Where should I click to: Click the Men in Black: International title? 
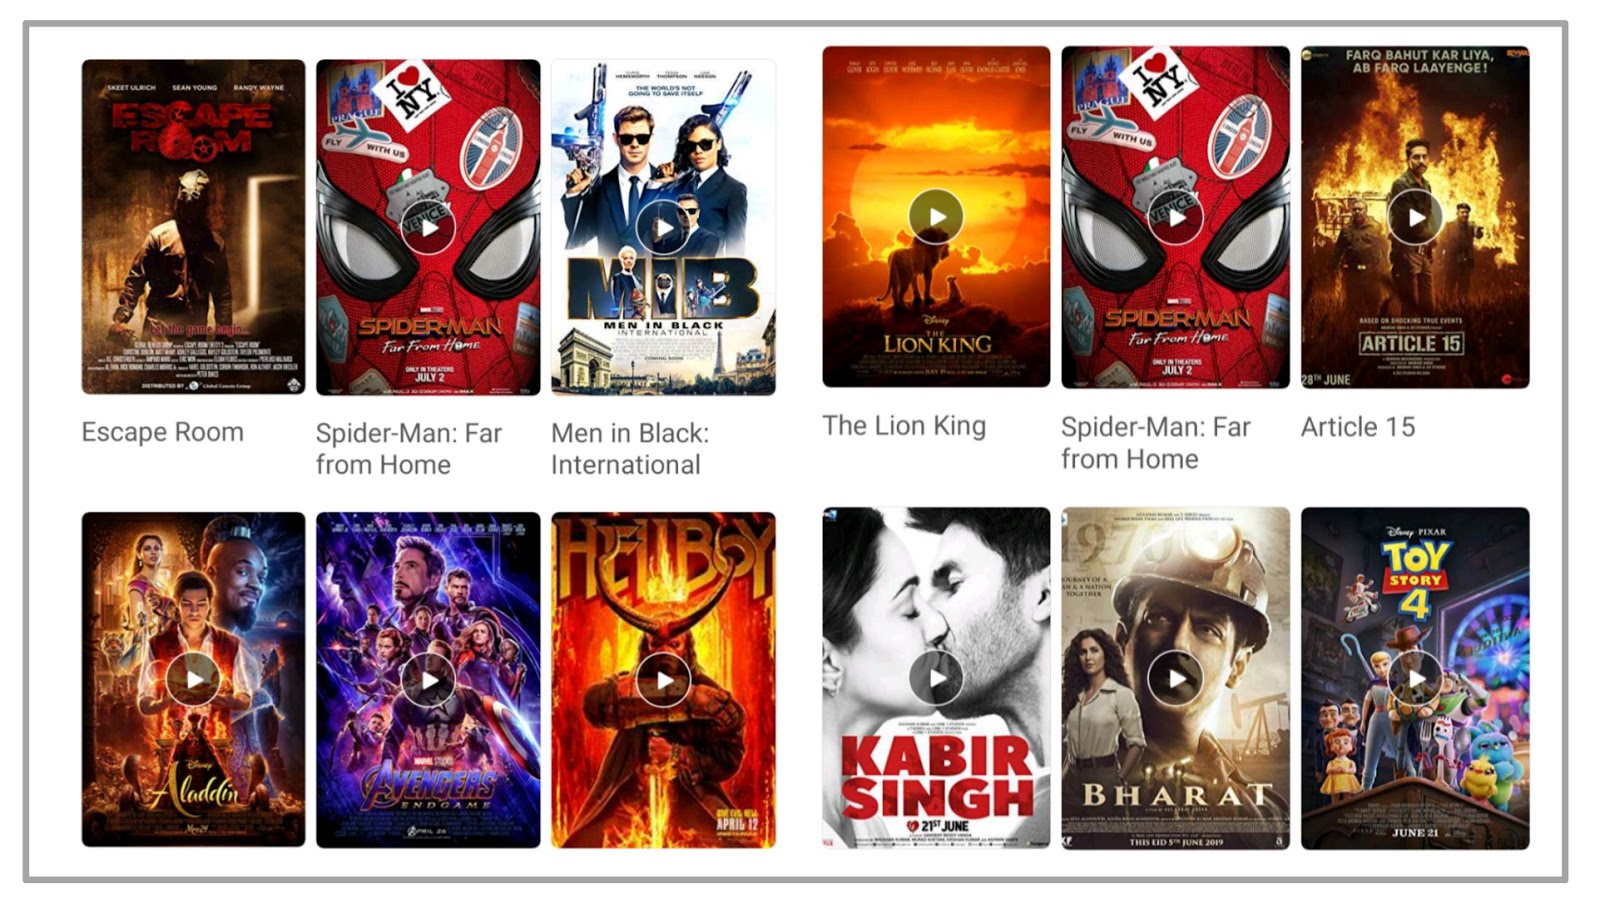point(630,449)
